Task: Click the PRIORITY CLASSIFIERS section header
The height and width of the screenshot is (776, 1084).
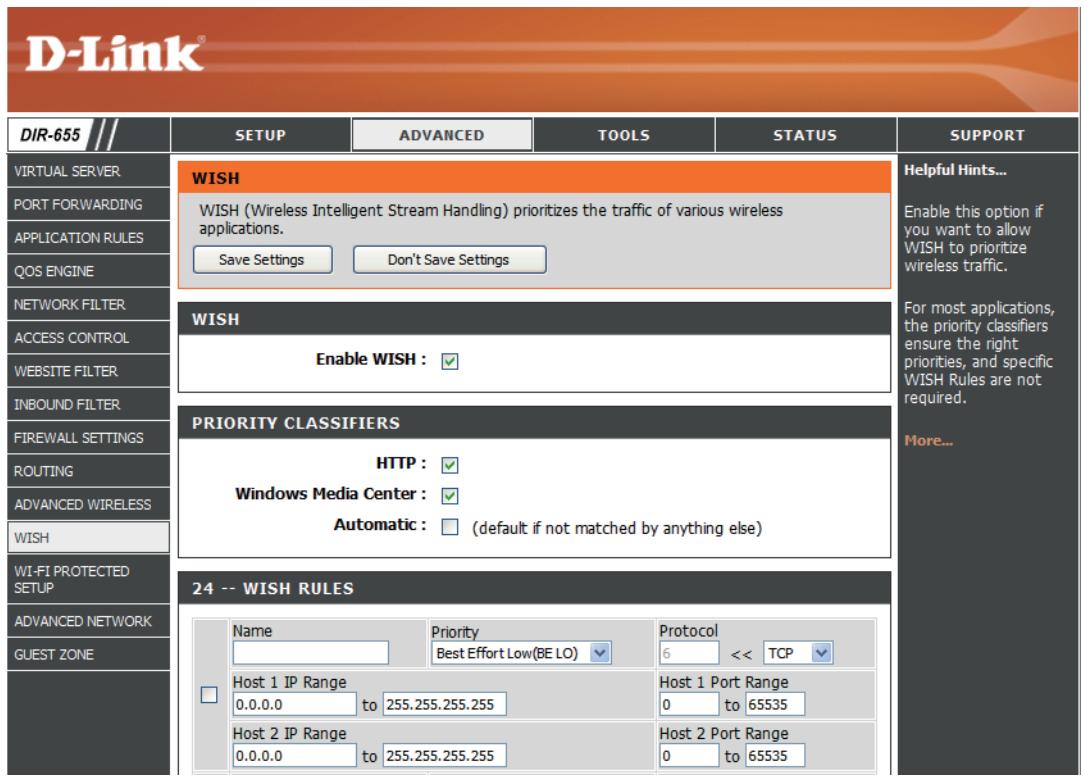Action: [534, 423]
